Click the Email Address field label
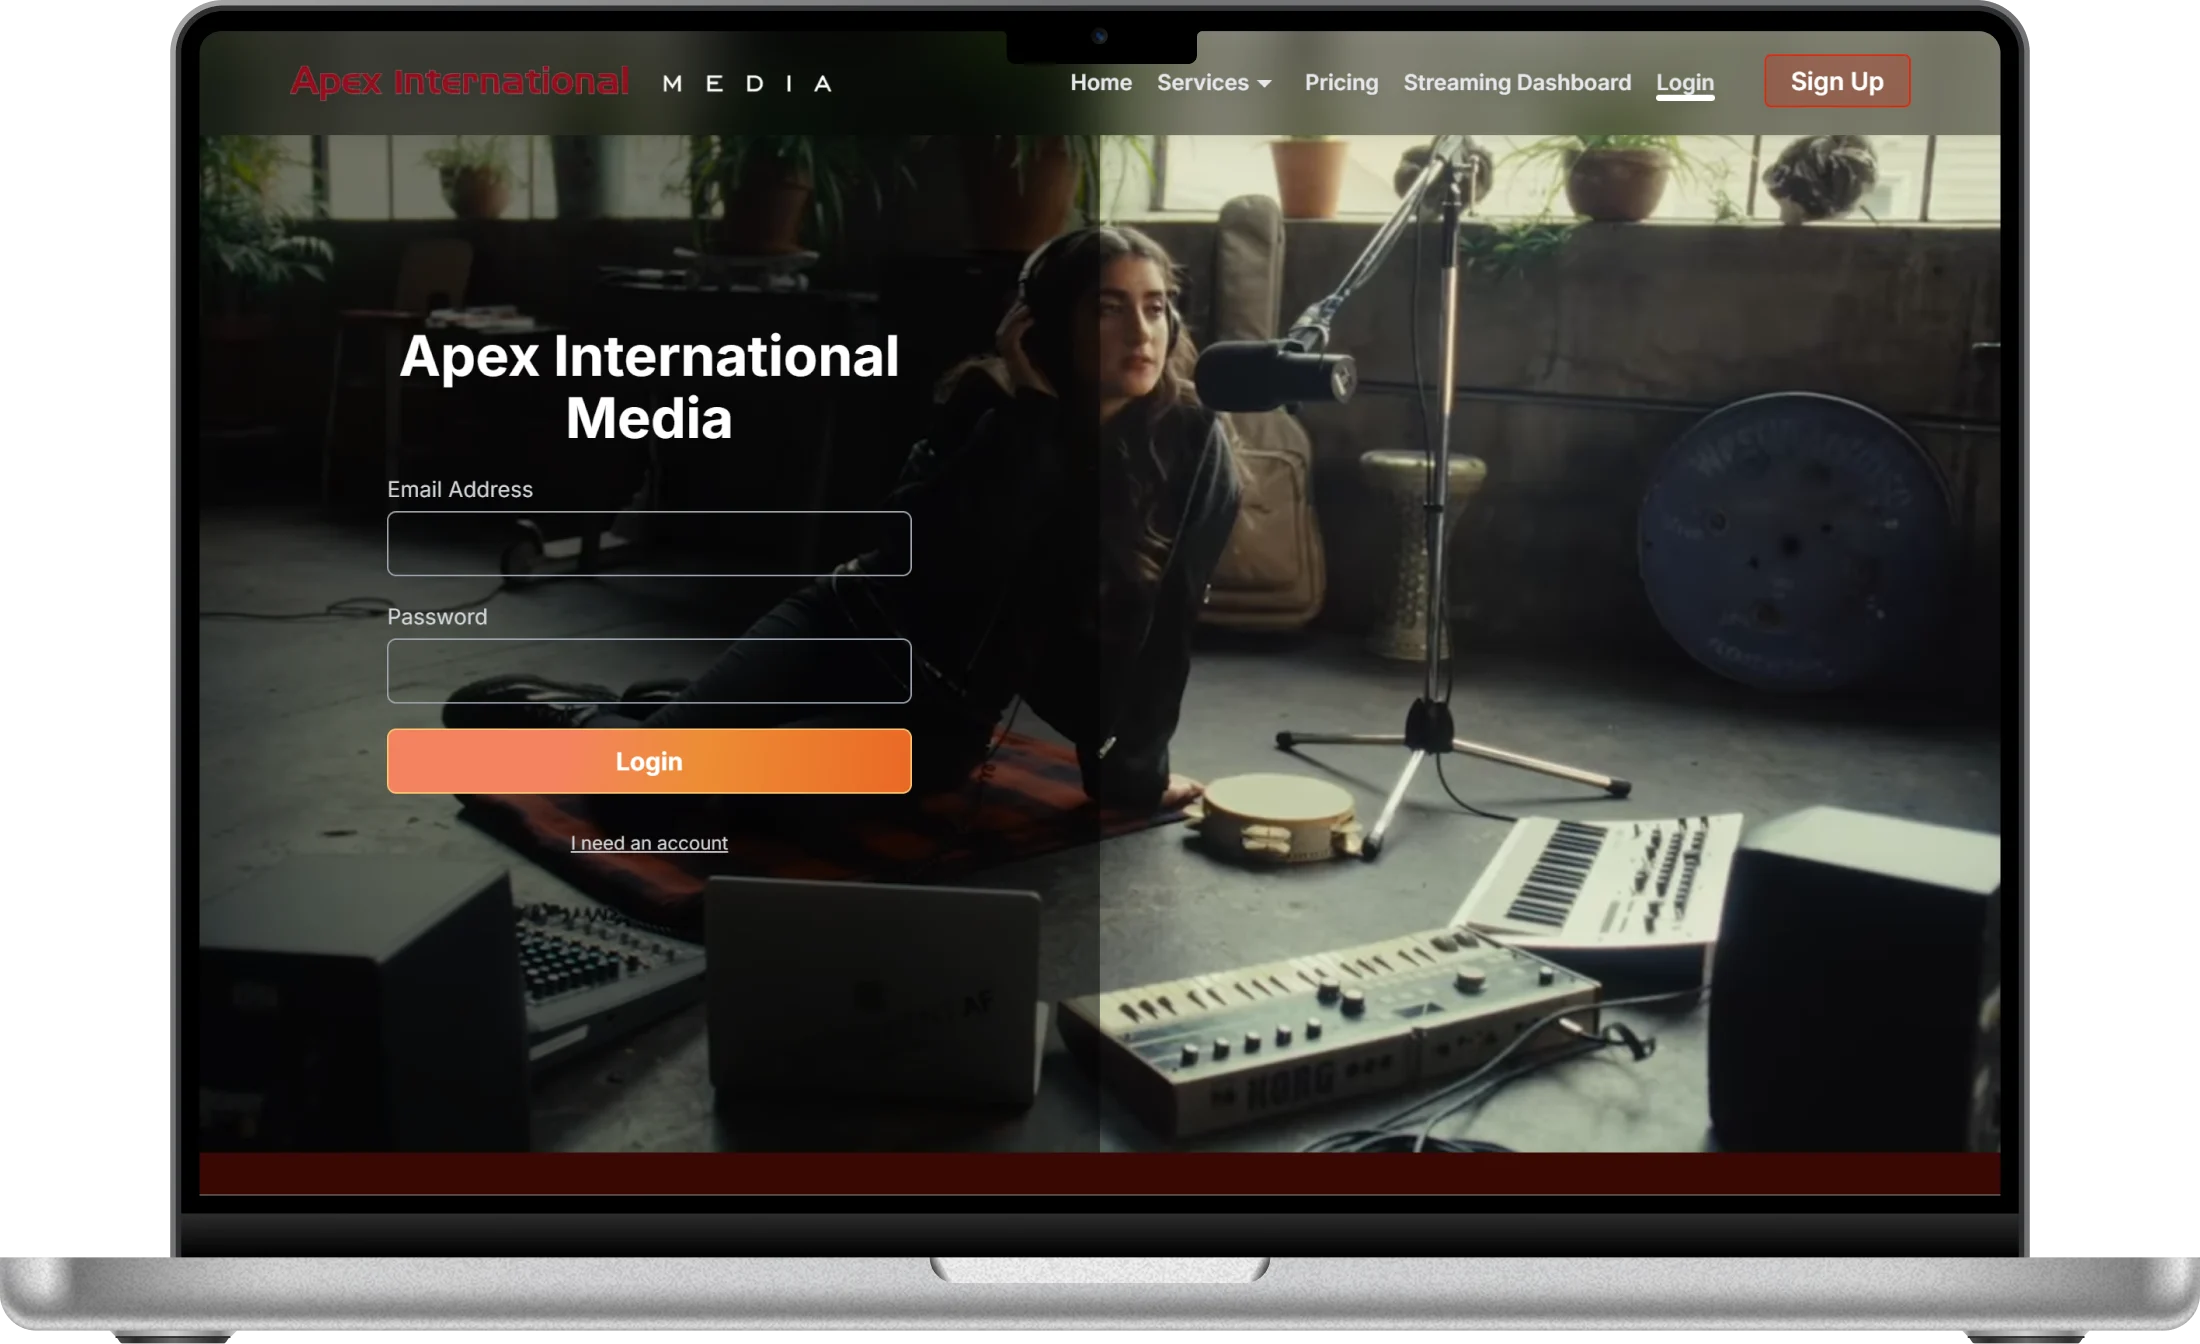Image resolution: width=2200 pixels, height=1344 pixels. coord(460,490)
